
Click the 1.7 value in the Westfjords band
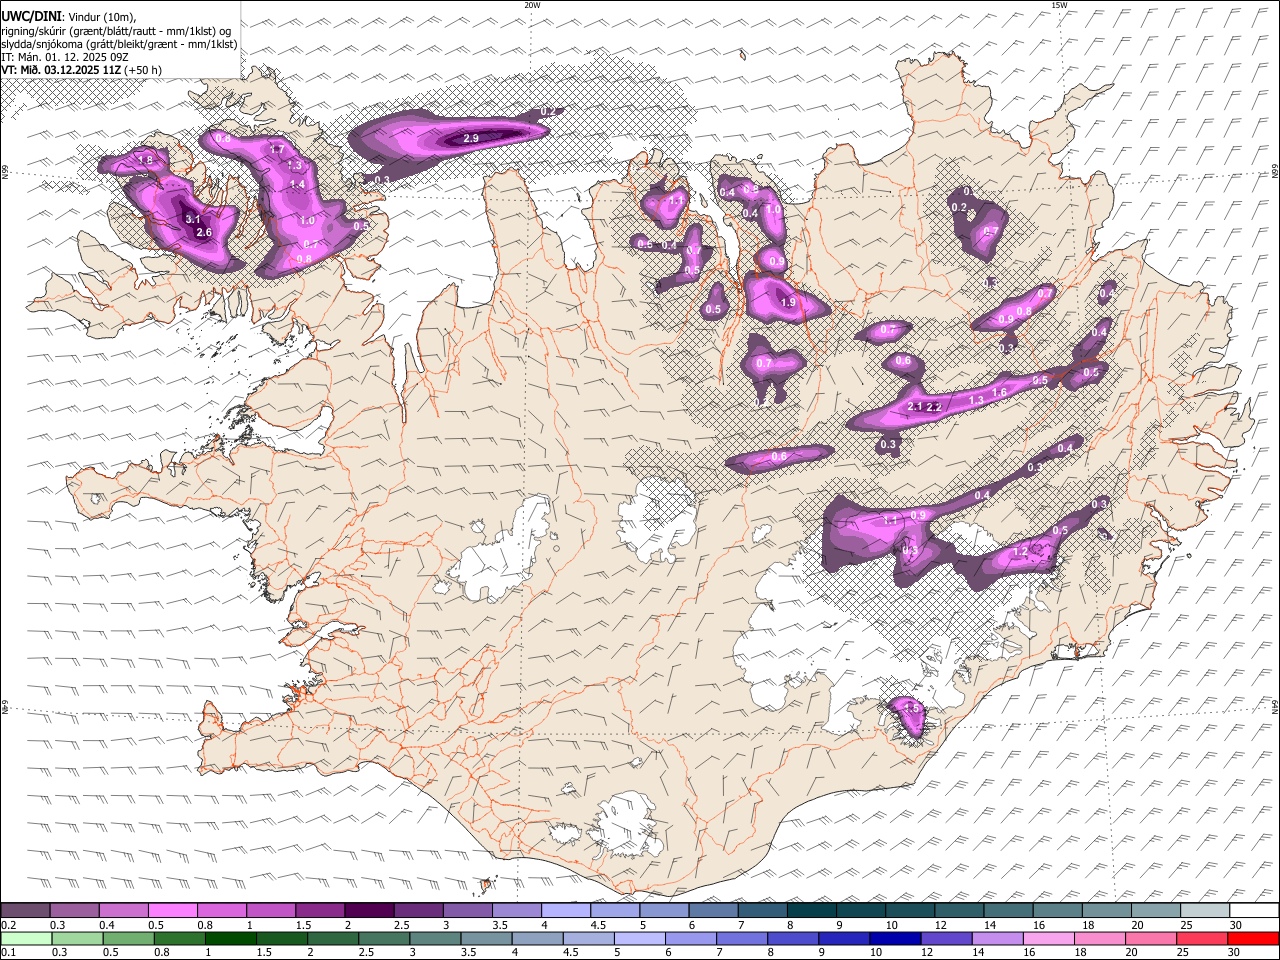click(x=278, y=150)
